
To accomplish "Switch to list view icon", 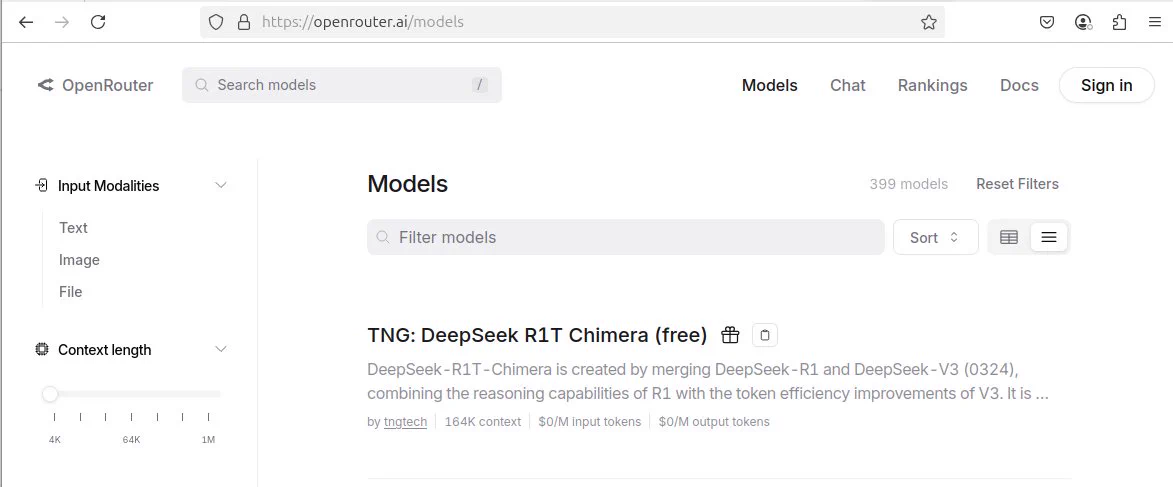I will (1049, 237).
